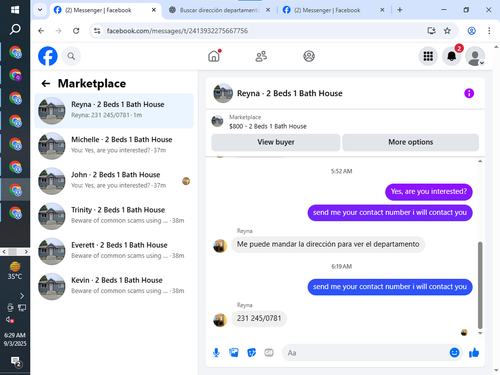Open the taskbar clock 6:29 AM
500x375 pixels.
(x=15, y=339)
